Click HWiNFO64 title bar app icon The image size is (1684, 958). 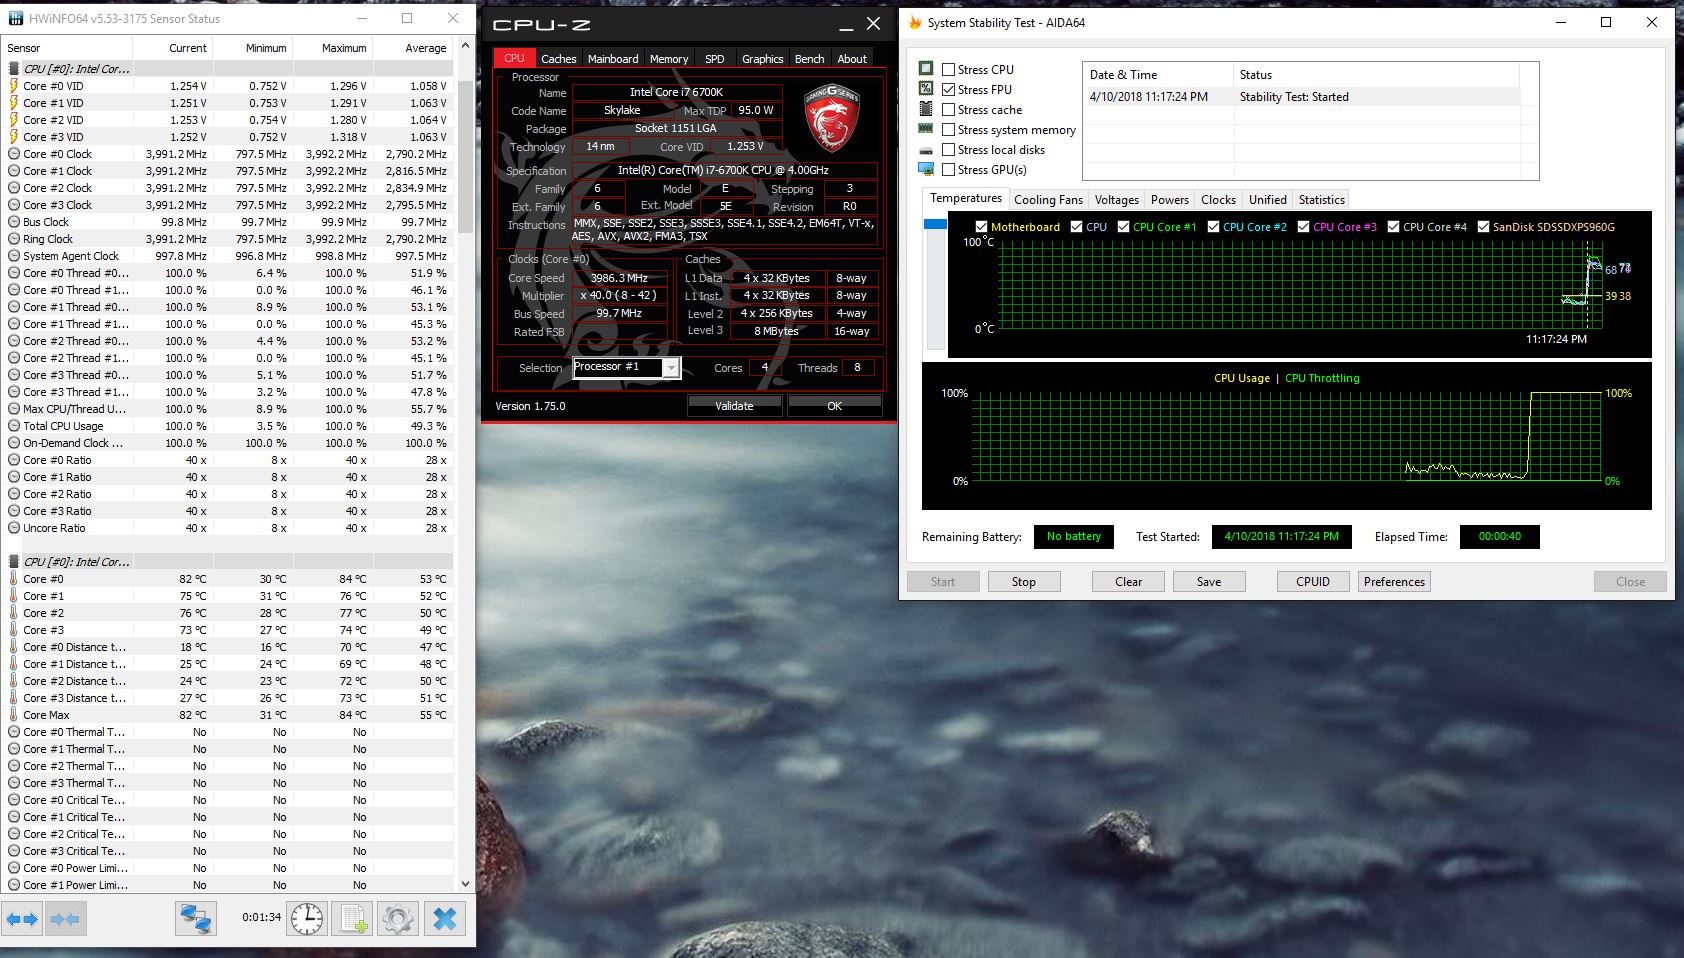click(16, 18)
